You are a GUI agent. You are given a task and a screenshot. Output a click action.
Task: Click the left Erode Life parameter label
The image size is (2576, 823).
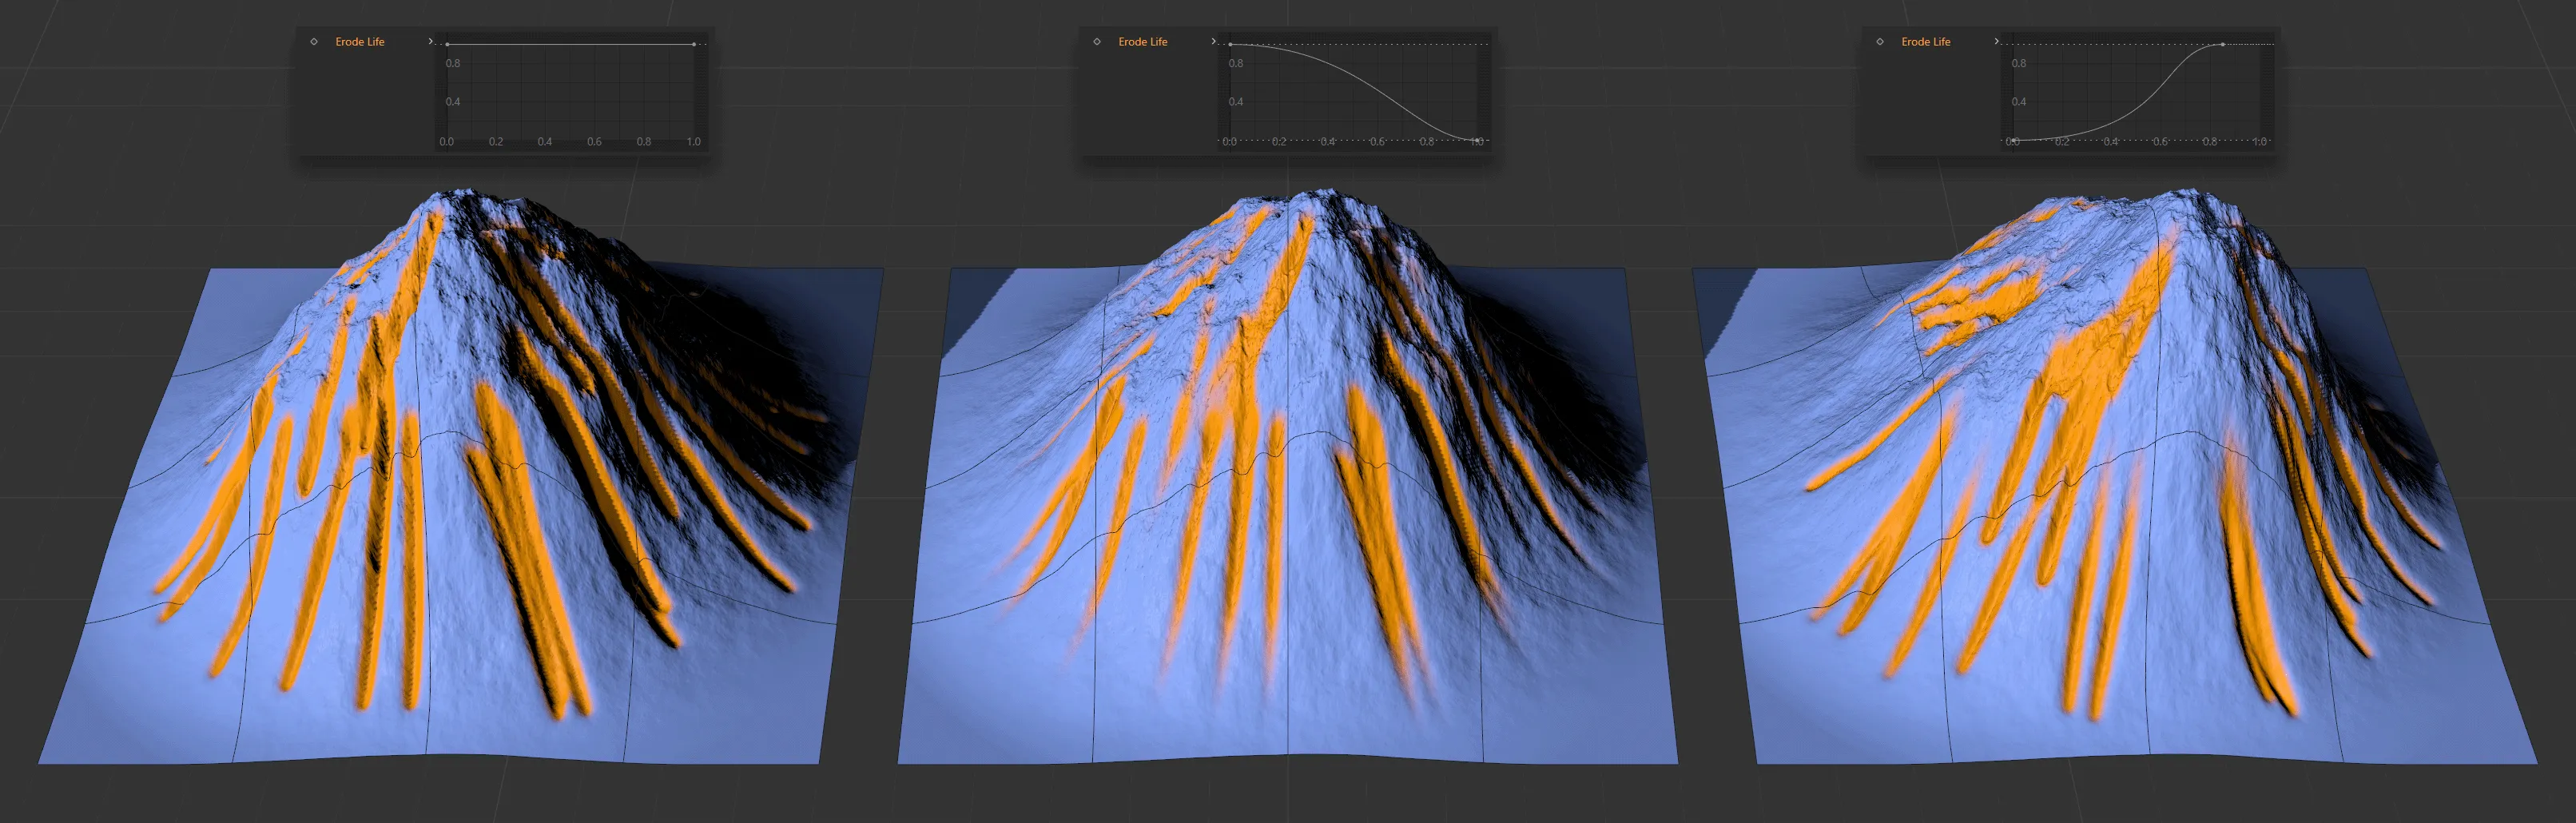361,41
